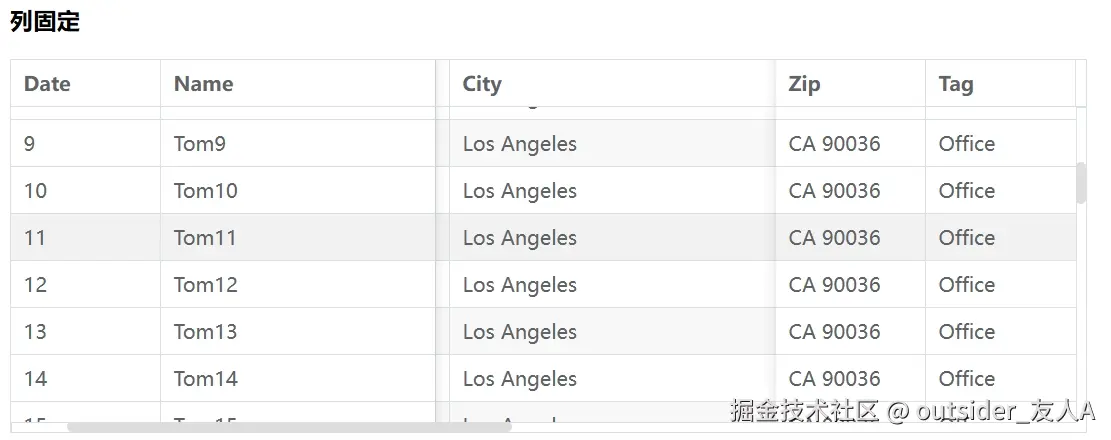This screenshot has width=1111, height=440.
Task: Click the Name column header
Action: 203,84
